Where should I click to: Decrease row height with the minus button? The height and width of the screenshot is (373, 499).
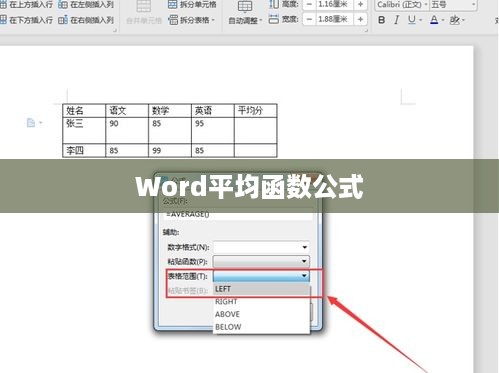(309, 4)
